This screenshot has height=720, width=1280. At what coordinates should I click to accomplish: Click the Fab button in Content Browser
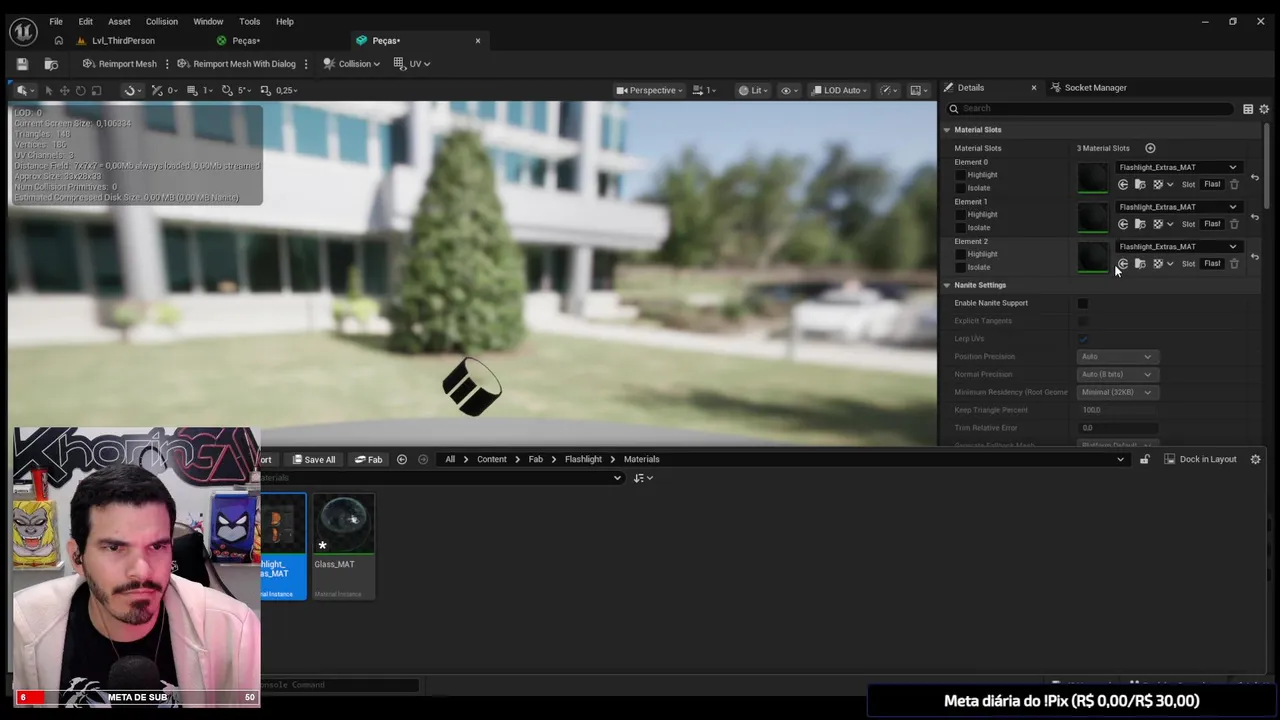point(368,460)
